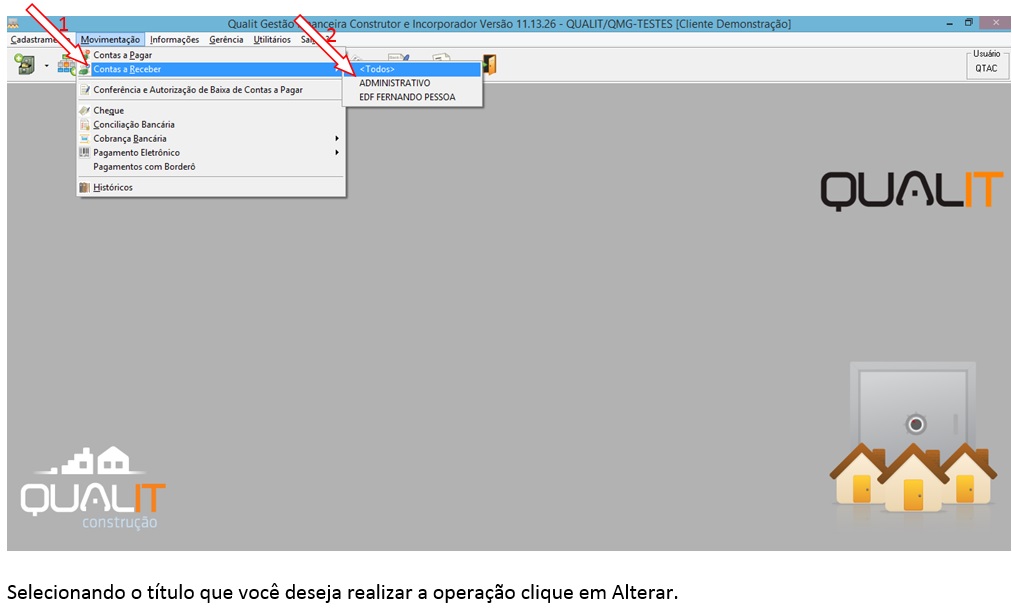Open the Movimentação menu
The image size is (1012, 608).
[110, 39]
